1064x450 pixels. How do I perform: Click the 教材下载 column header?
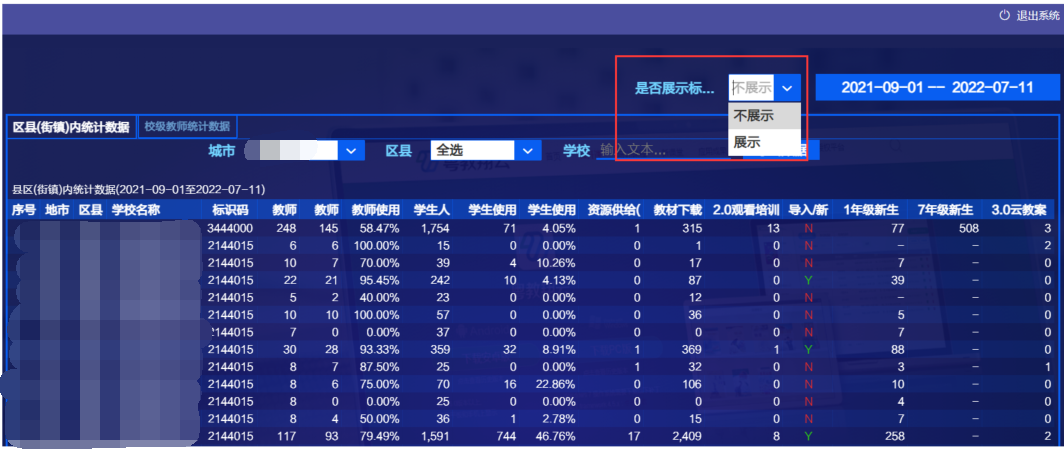tap(678, 210)
